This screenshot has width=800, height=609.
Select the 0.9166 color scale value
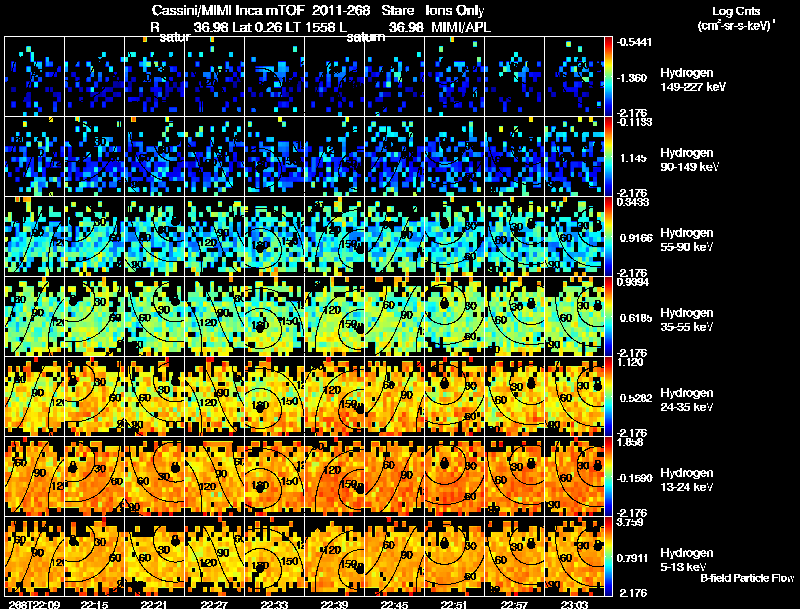636,238
